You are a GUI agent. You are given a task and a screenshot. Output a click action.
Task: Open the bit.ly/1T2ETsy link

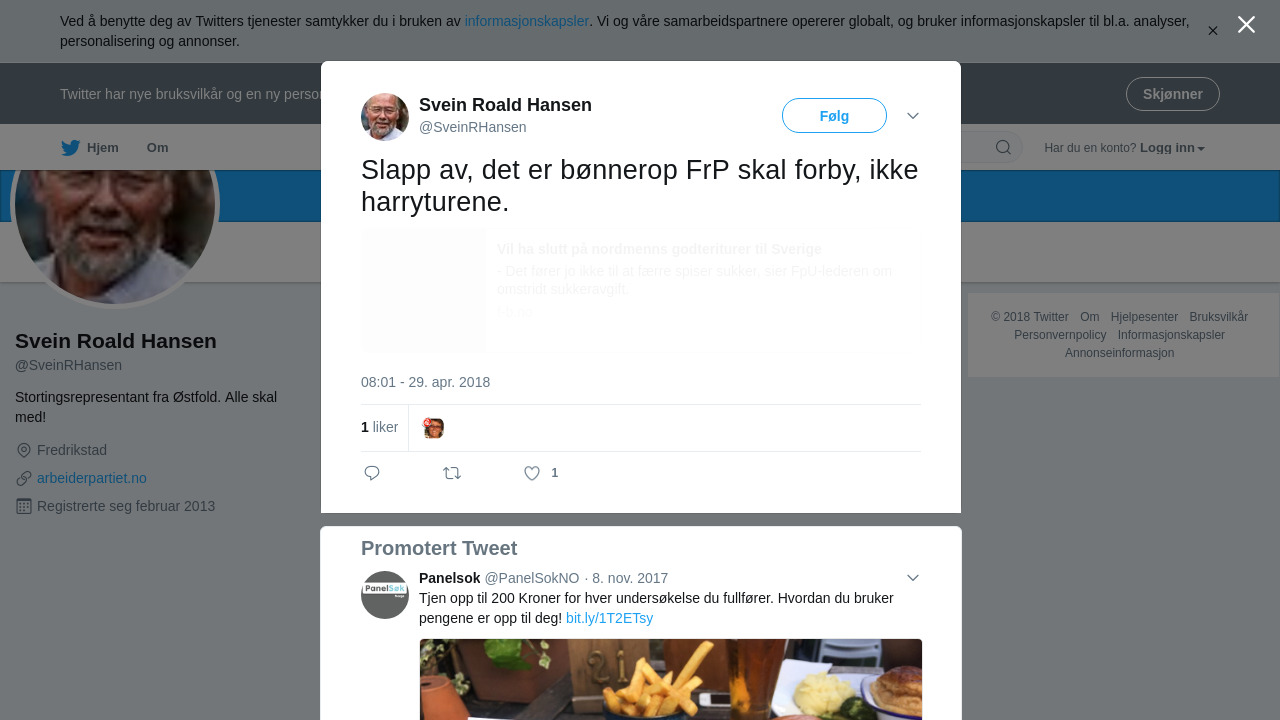coord(609,618)
